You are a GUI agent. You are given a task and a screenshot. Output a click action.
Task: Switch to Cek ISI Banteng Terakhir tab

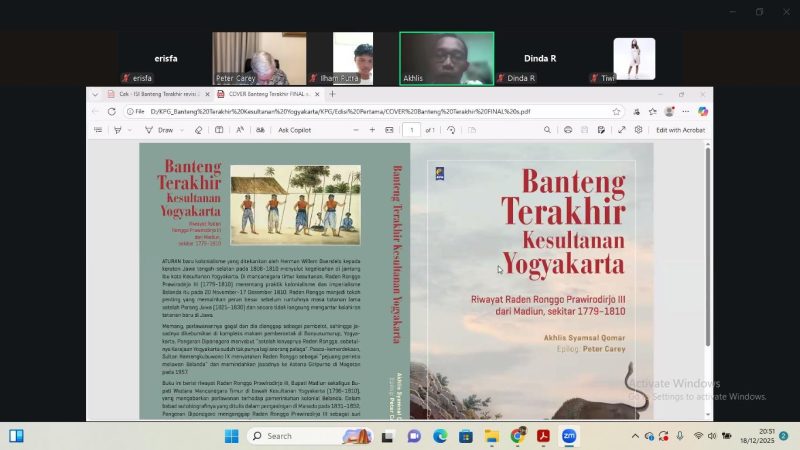150,94
